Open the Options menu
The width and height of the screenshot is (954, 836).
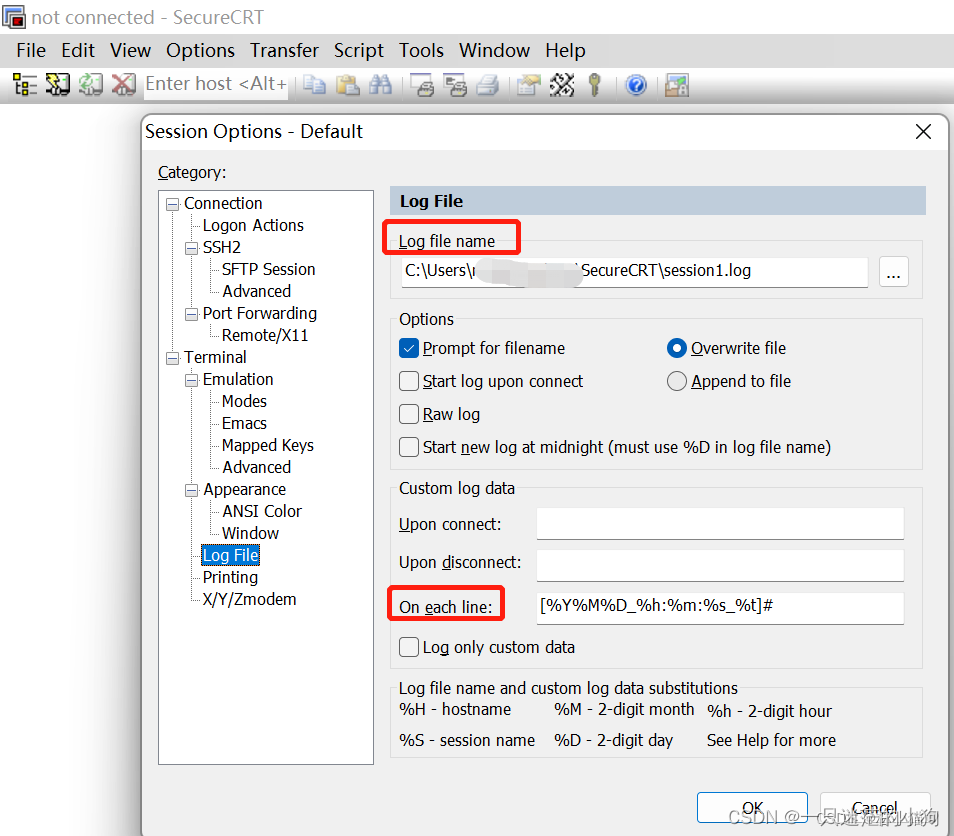(200, 51)
